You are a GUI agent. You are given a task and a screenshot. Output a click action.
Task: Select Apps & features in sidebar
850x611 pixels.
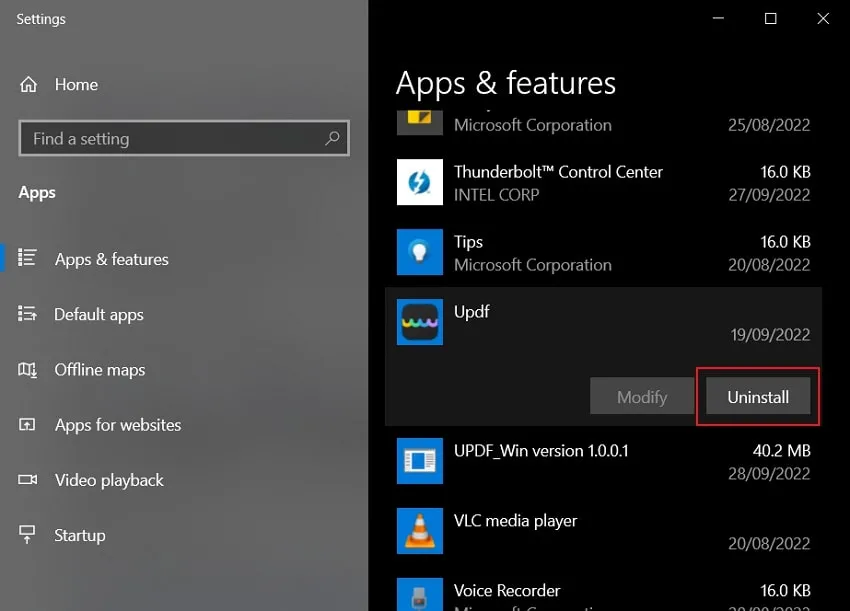click(112, 259)
